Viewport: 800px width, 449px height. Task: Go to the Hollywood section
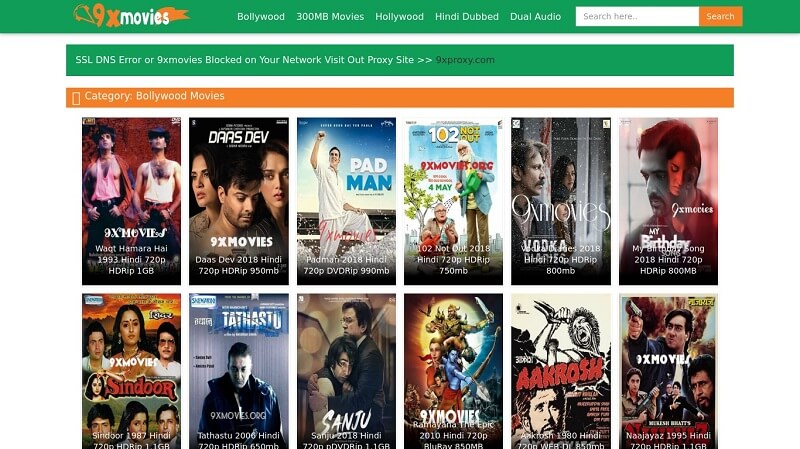[x=399, y=17]
